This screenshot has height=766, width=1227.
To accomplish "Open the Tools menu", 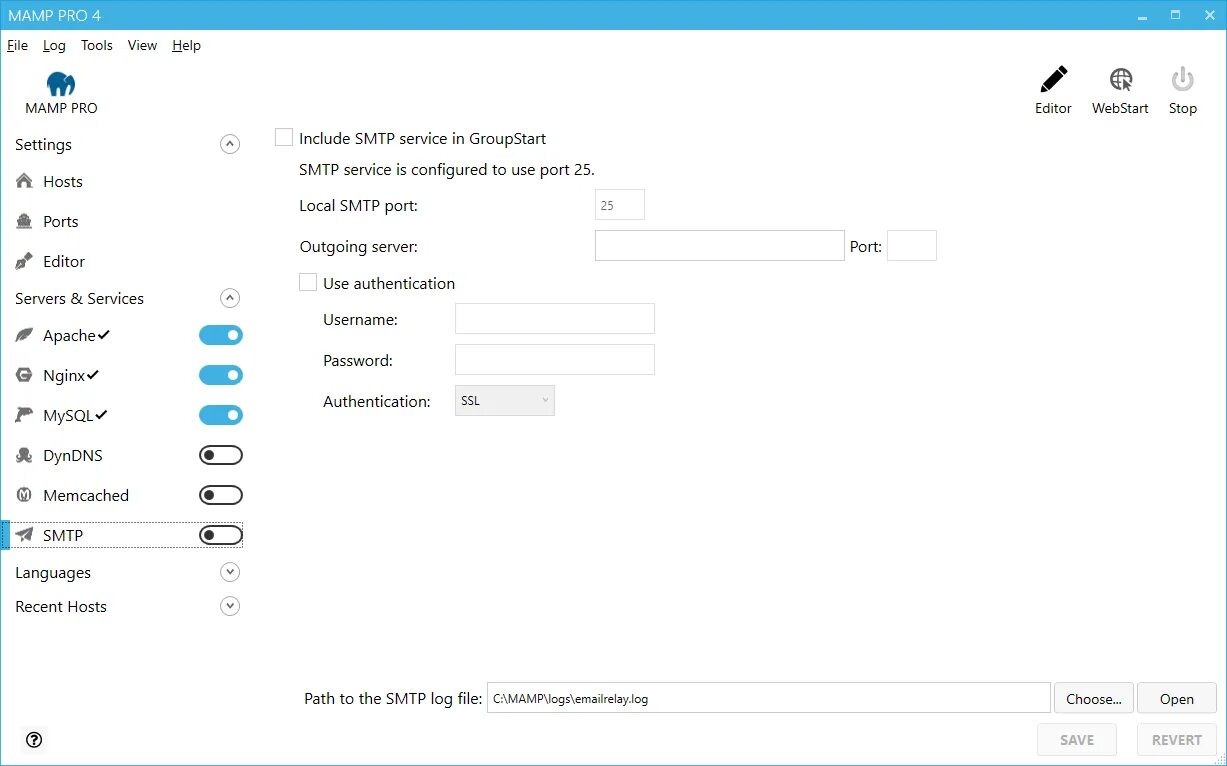I will click(x=97, y=45).
